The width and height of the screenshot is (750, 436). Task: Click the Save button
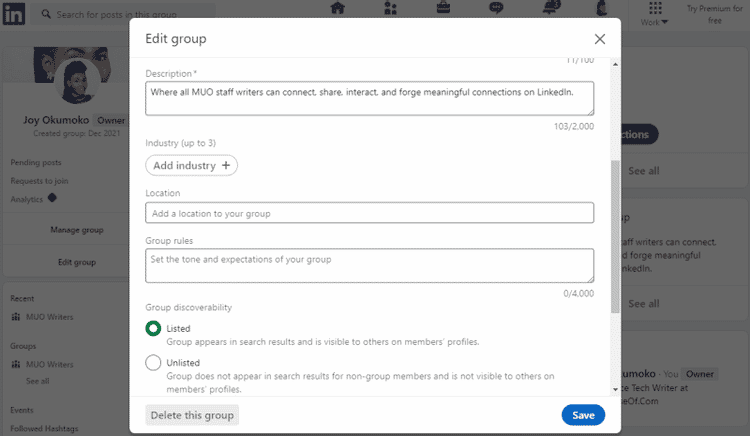pos(583,415)
